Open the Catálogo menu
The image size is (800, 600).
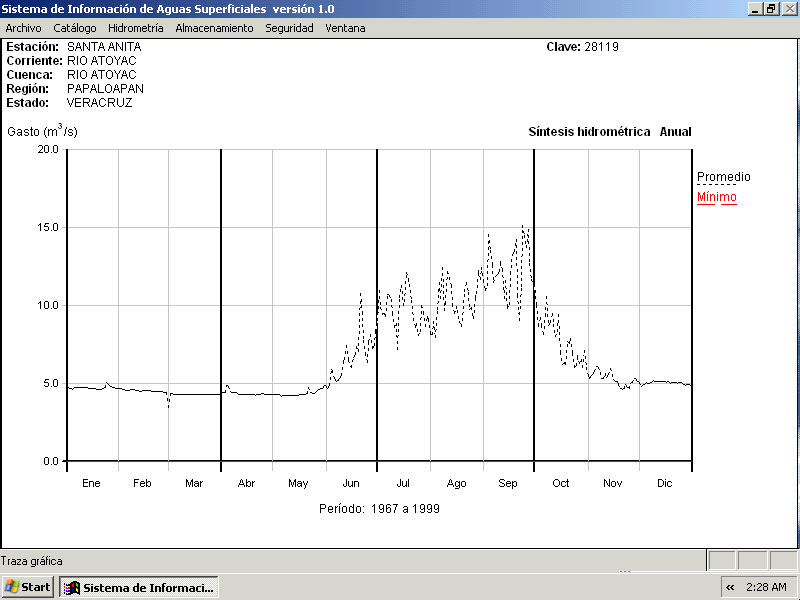[75, 28]
